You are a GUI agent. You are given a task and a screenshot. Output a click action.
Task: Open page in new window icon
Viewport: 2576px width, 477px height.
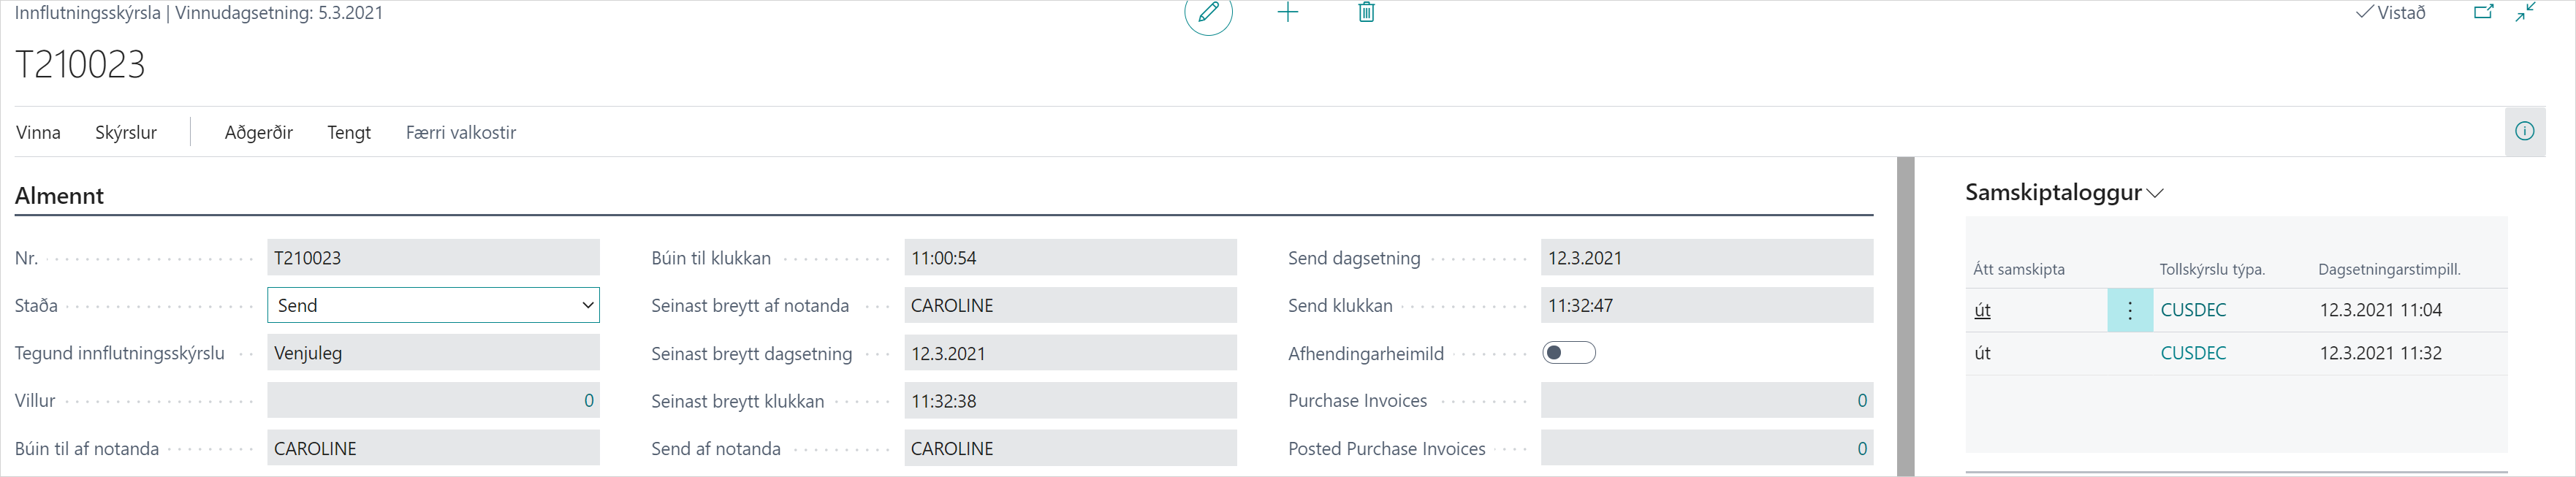(2483, 13)
